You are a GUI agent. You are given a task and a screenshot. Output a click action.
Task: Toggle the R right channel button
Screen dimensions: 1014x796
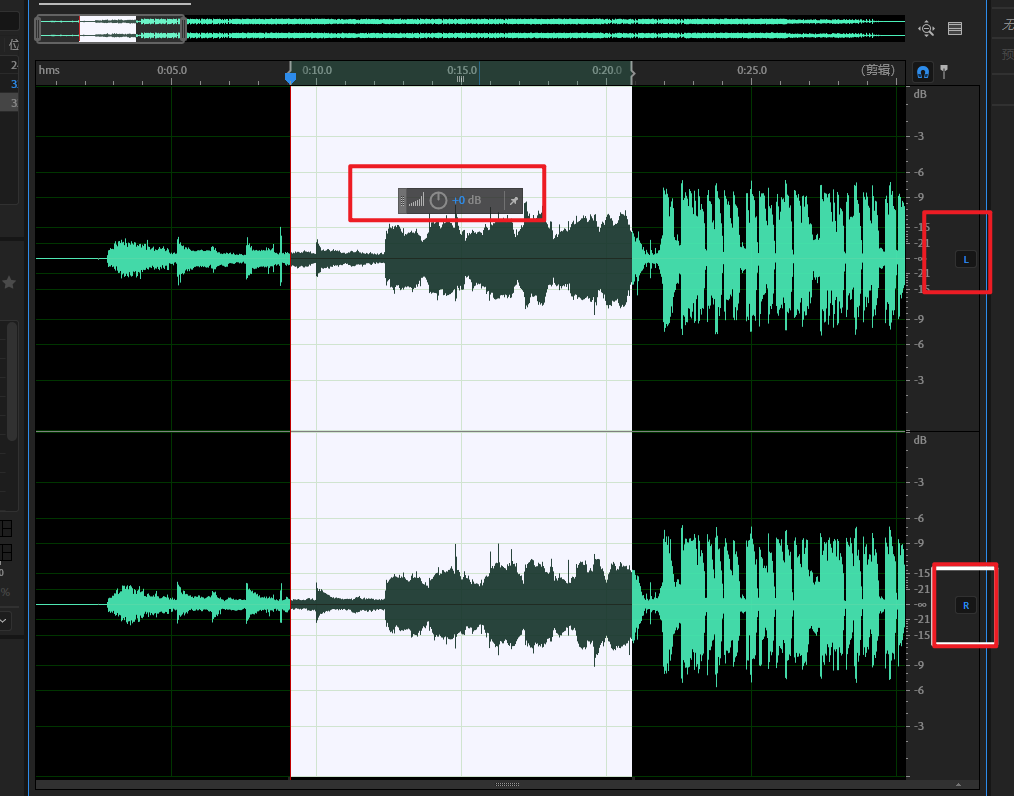click(965, 606)
